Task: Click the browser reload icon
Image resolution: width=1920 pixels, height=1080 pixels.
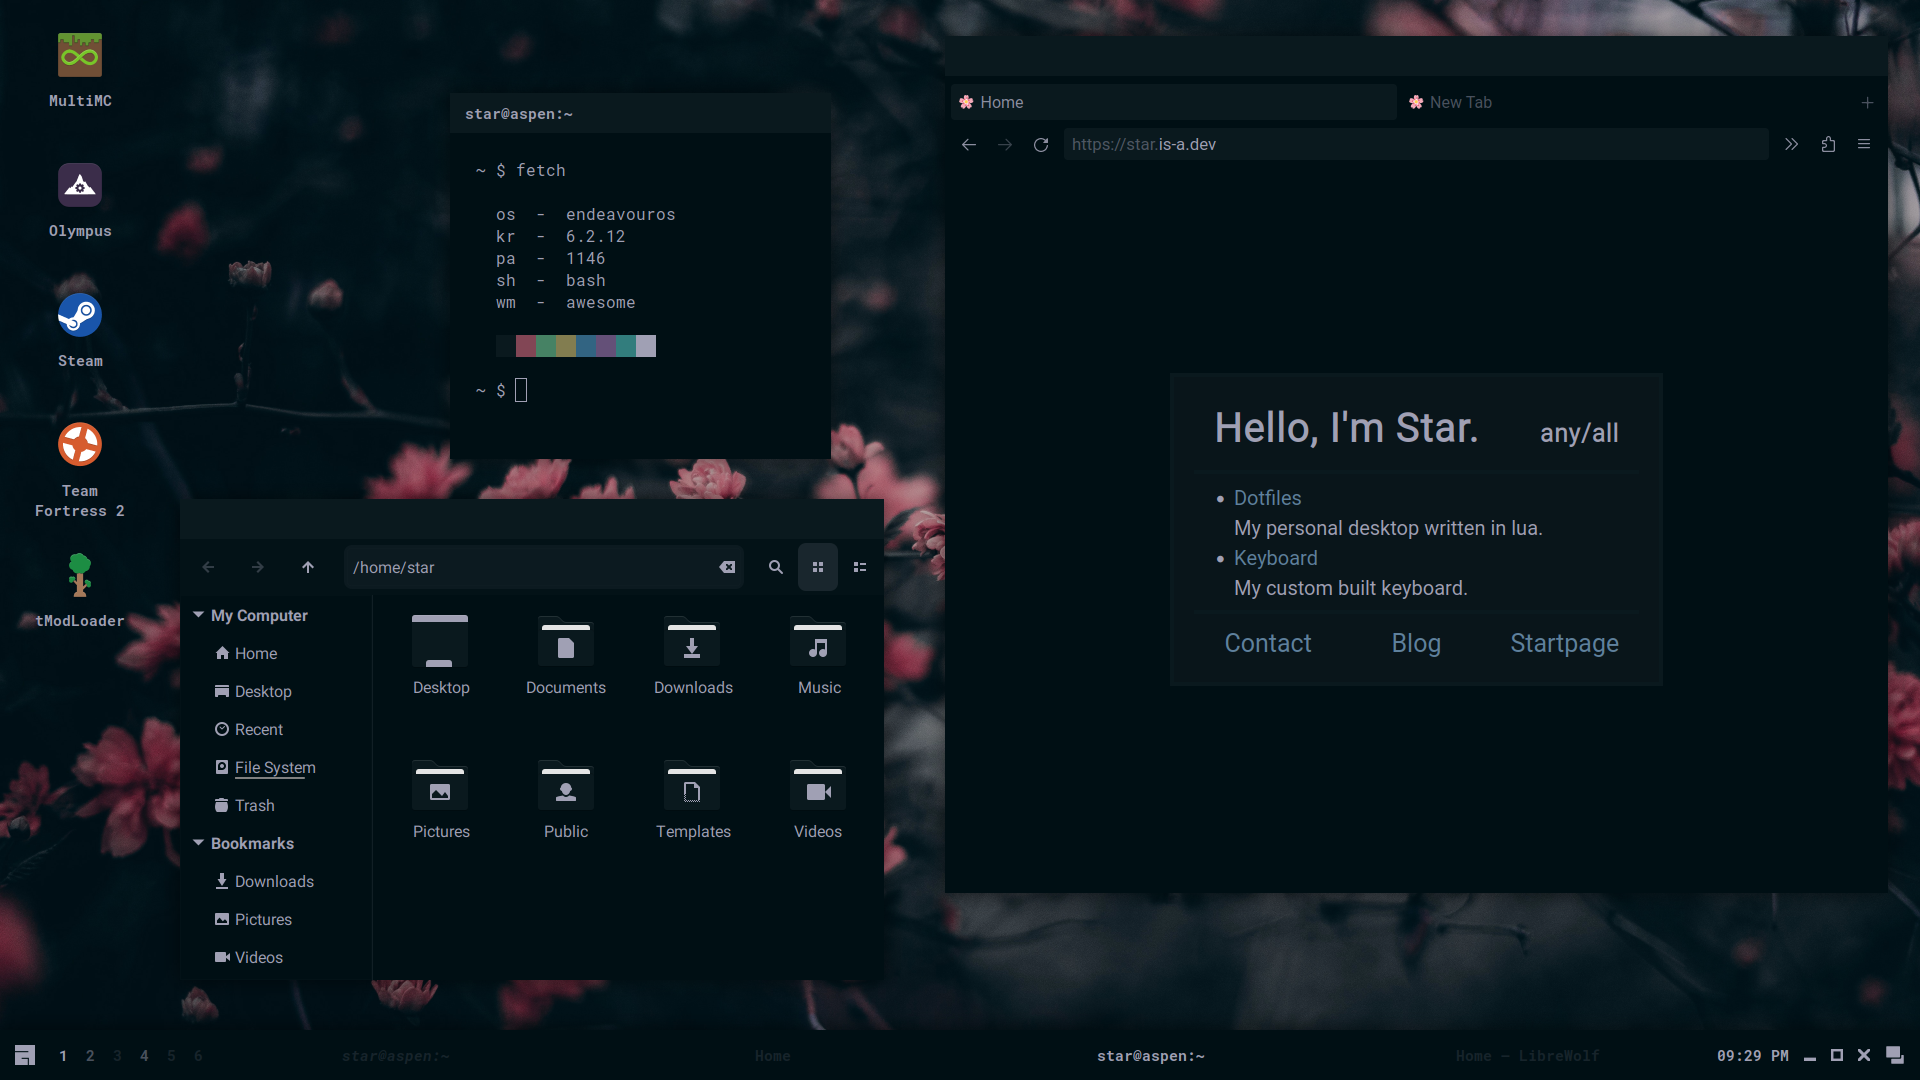Action: [1041, 145]
